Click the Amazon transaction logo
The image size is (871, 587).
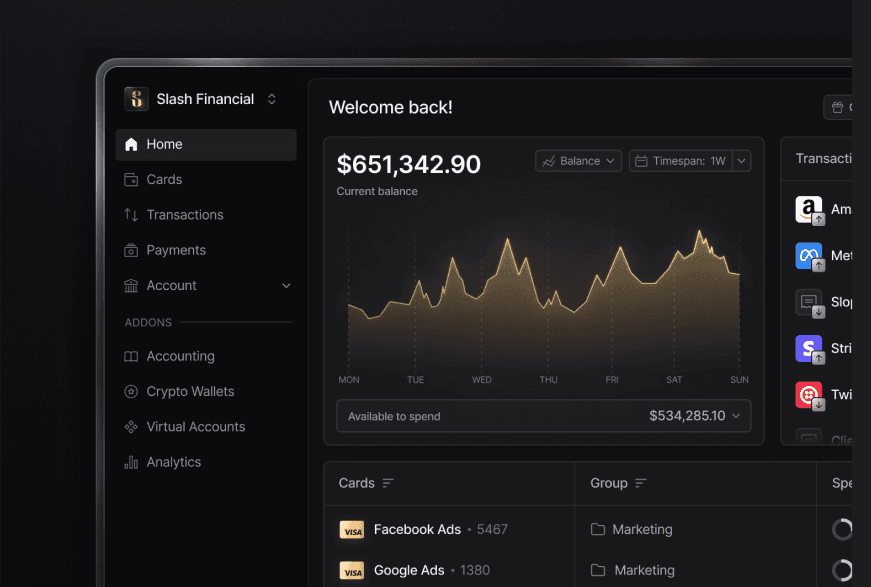click(809, 210)
